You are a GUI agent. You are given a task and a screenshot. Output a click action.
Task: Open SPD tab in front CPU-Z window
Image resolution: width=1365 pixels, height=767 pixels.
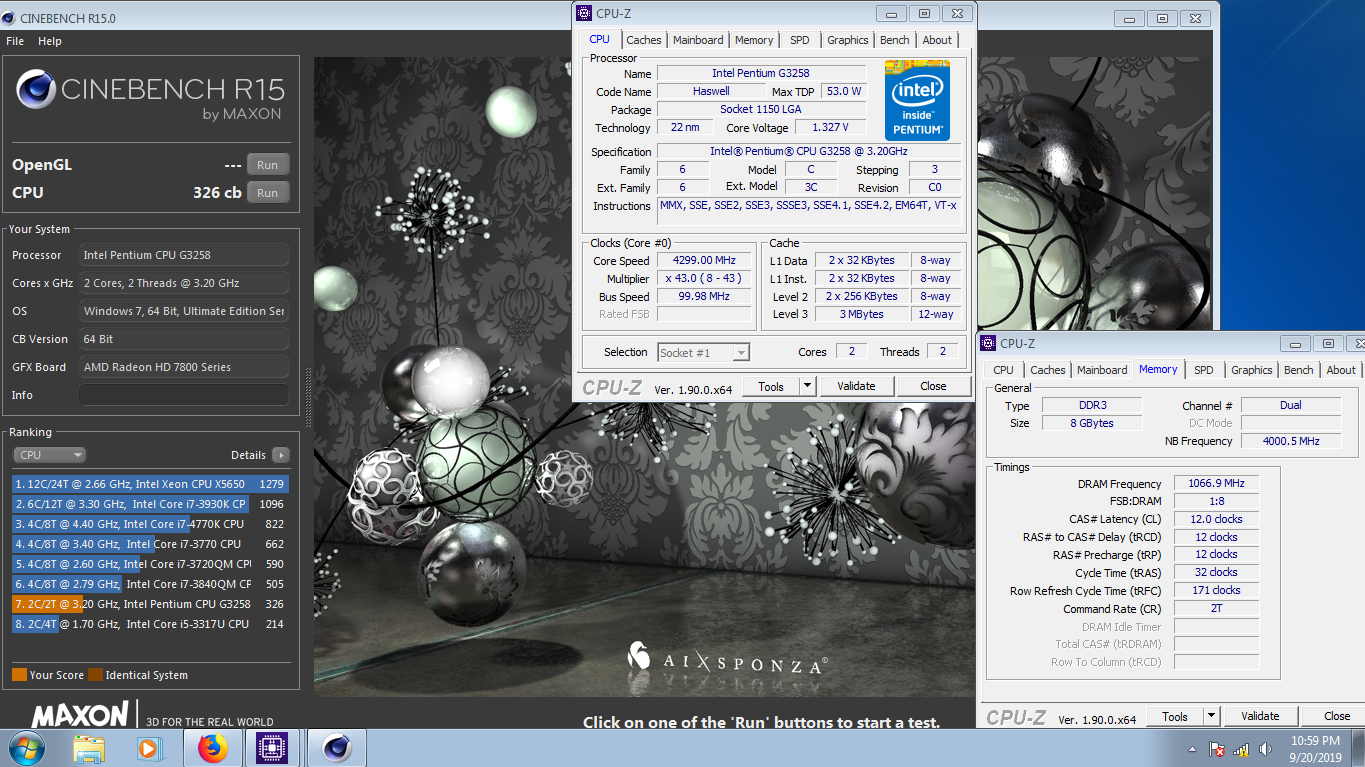point(800,40)
